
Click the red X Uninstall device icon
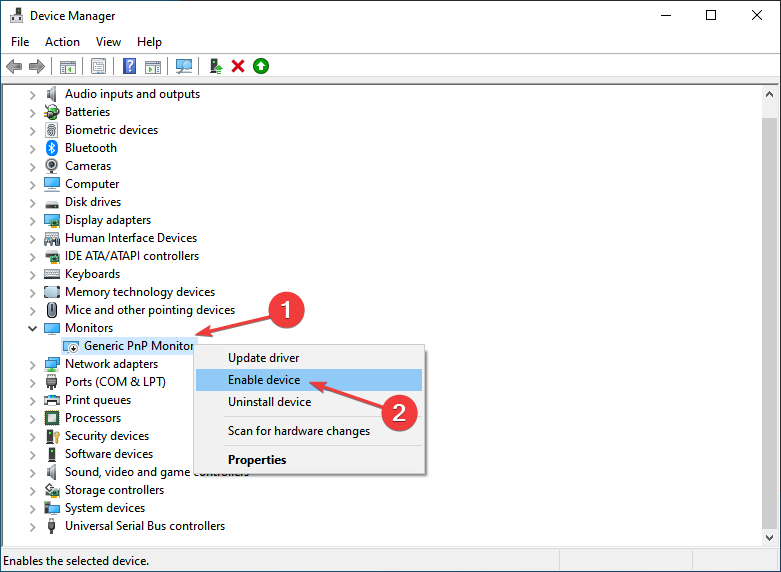238,66
